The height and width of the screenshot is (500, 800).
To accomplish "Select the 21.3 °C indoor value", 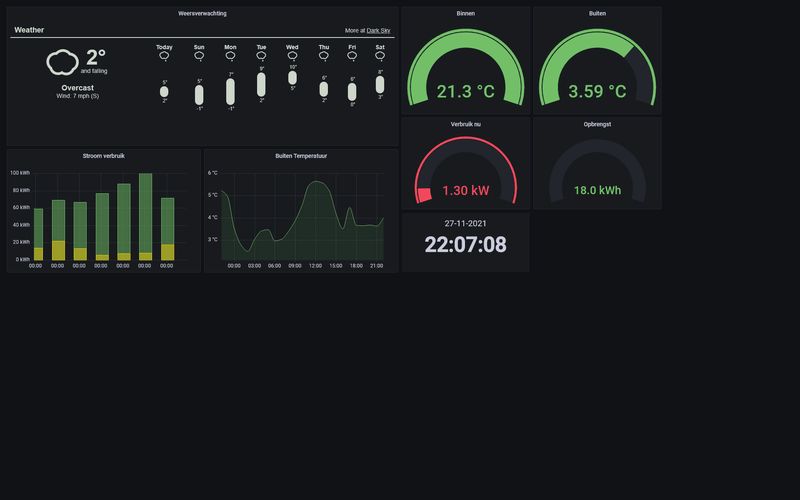I will (465, 92).
